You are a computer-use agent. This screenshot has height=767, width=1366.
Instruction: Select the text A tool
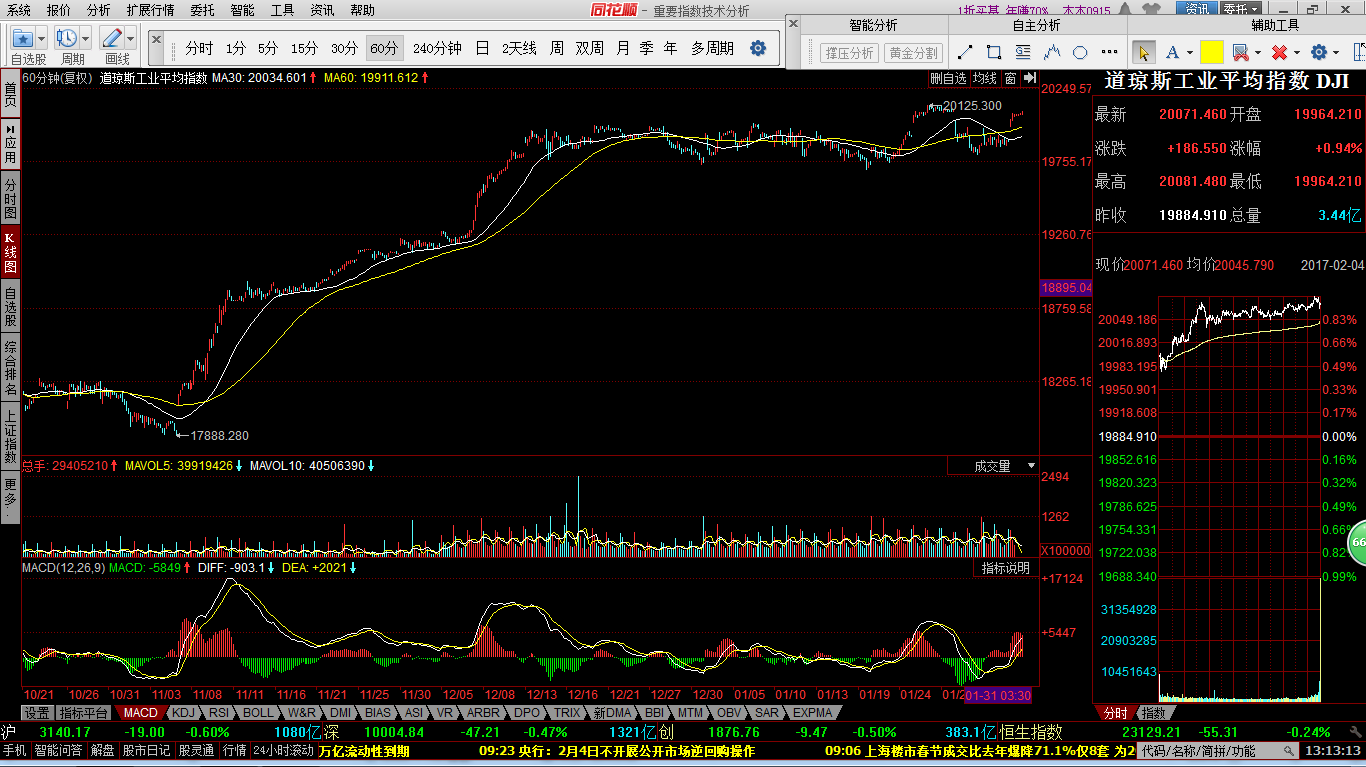pos(1171,52)
